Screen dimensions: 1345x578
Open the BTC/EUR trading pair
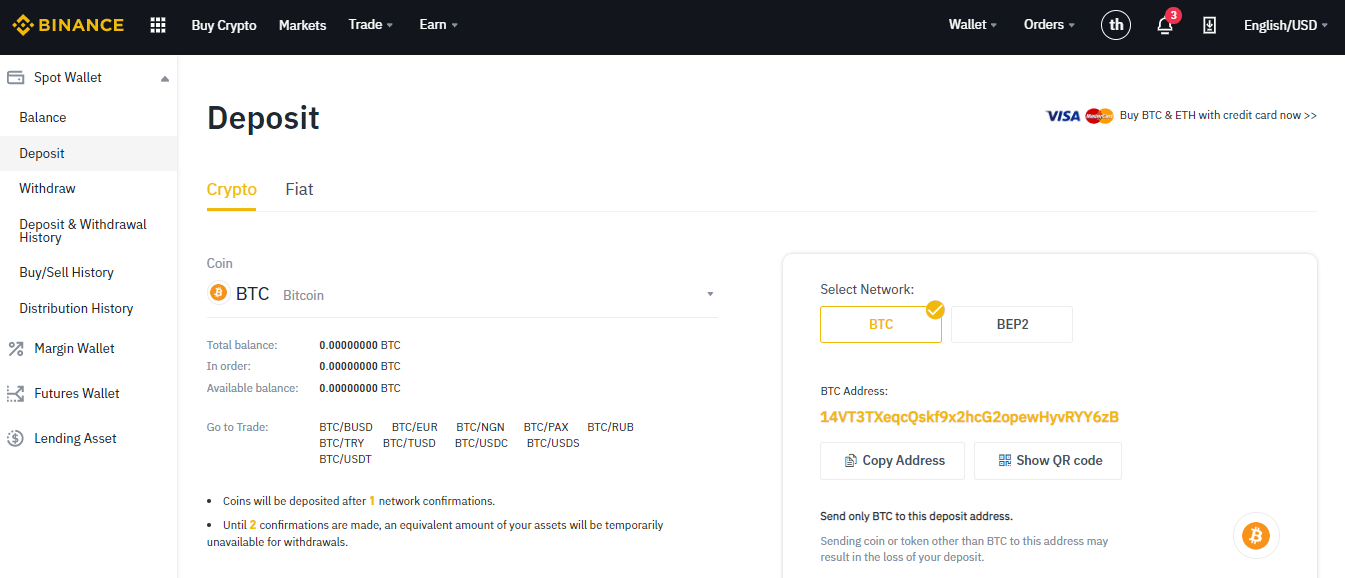pos(415,427)
